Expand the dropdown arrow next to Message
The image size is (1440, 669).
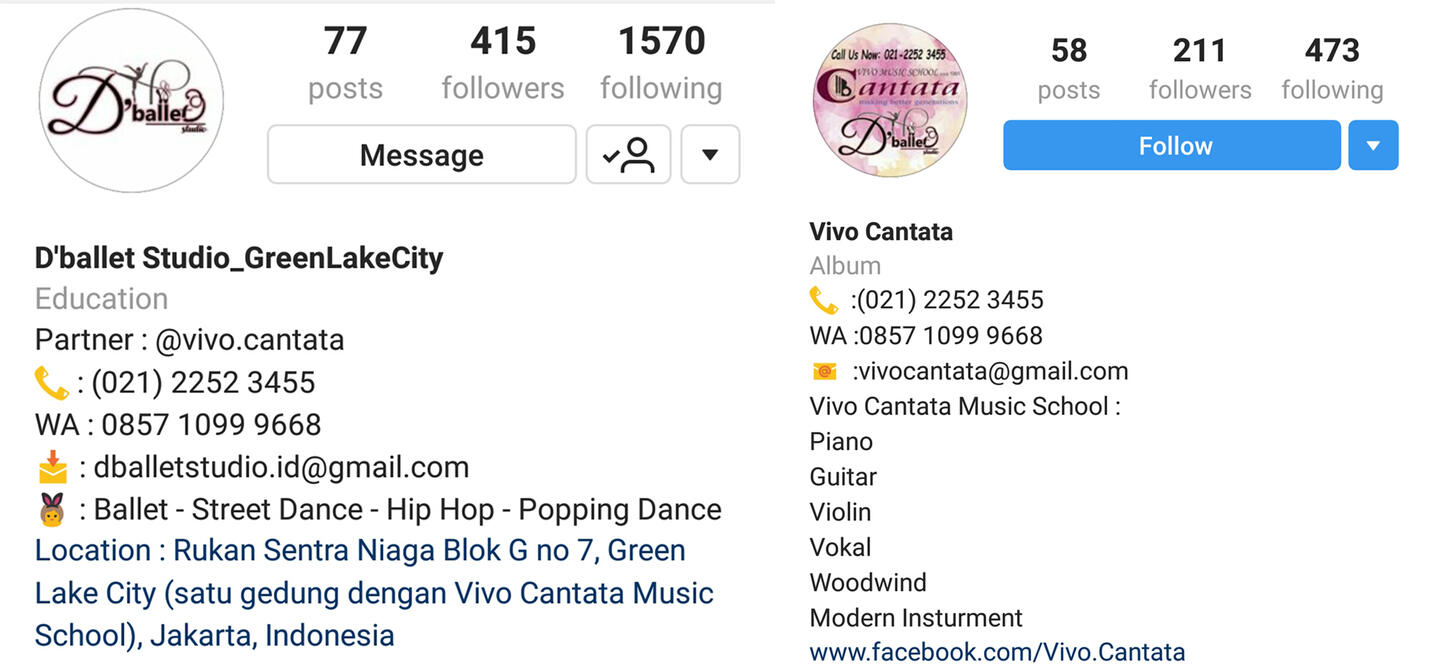point(710,154)
